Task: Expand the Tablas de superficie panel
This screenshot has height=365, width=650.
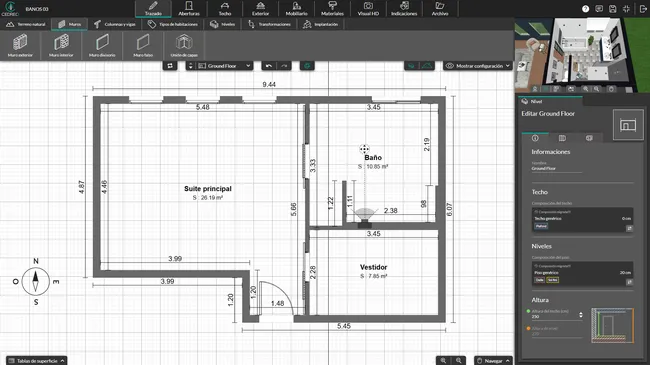Action: pyautogui.click(x=36, y=360)
